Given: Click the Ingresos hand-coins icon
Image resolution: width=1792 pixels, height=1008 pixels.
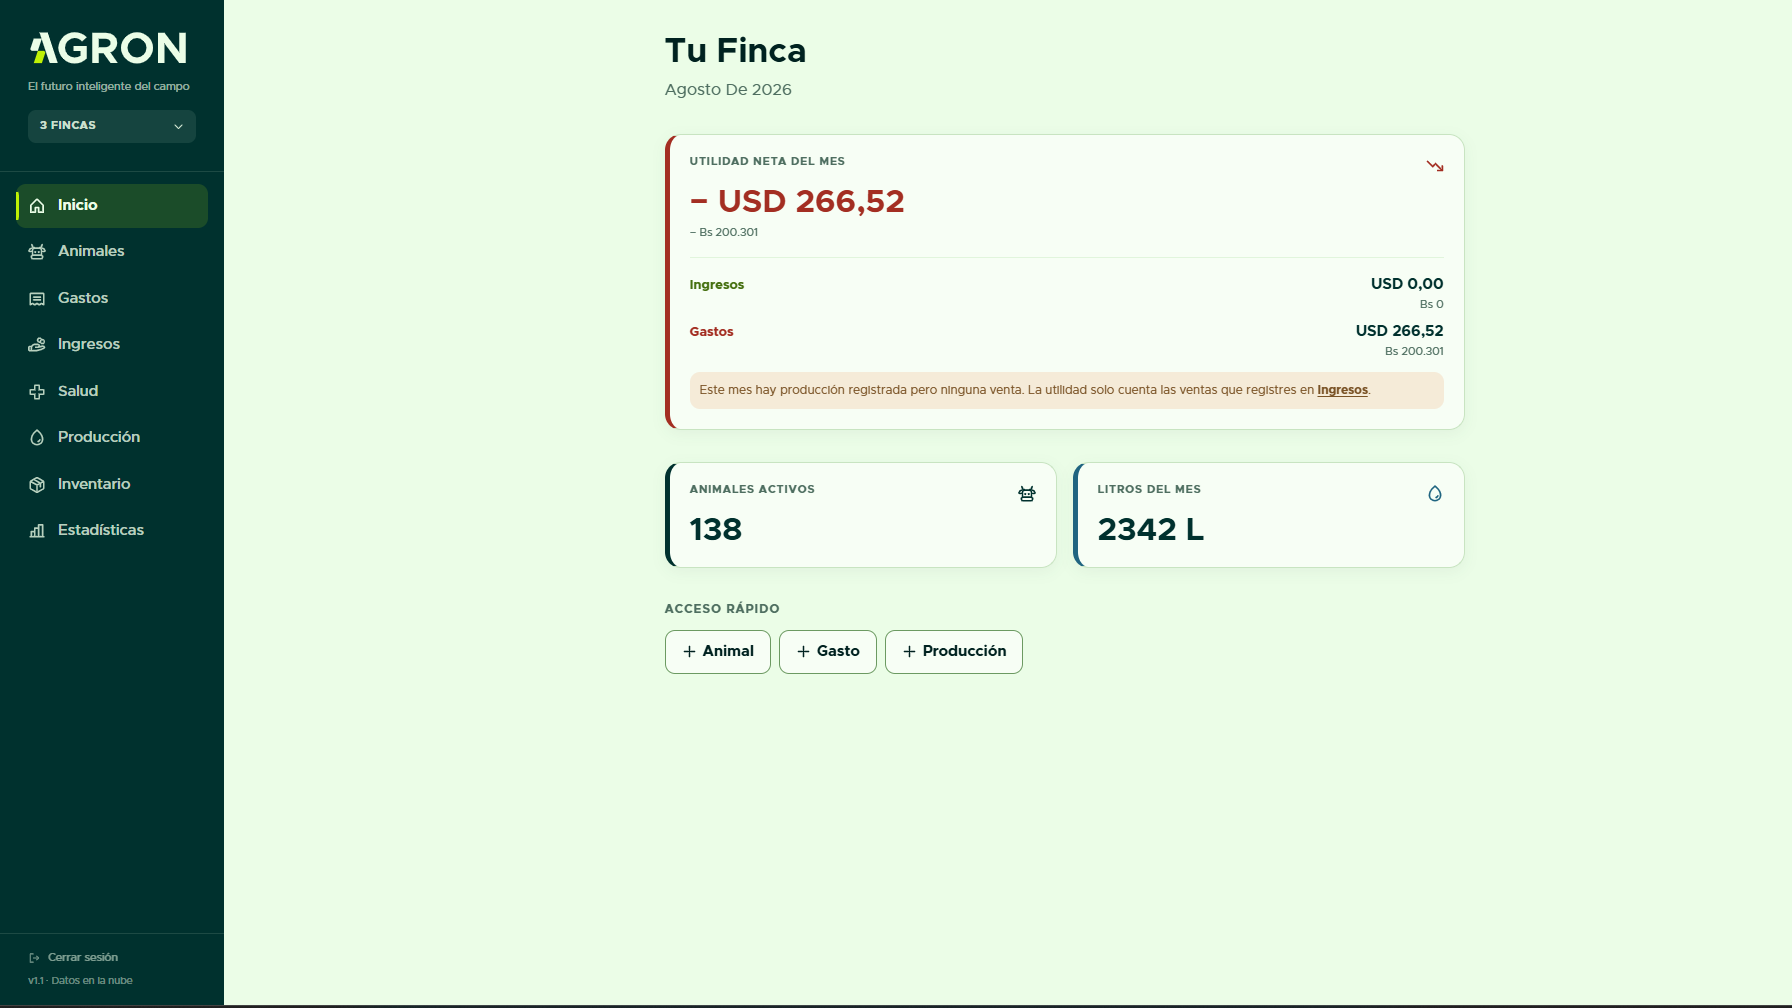Looking at the screenshot, I should (x=37, y=345).
